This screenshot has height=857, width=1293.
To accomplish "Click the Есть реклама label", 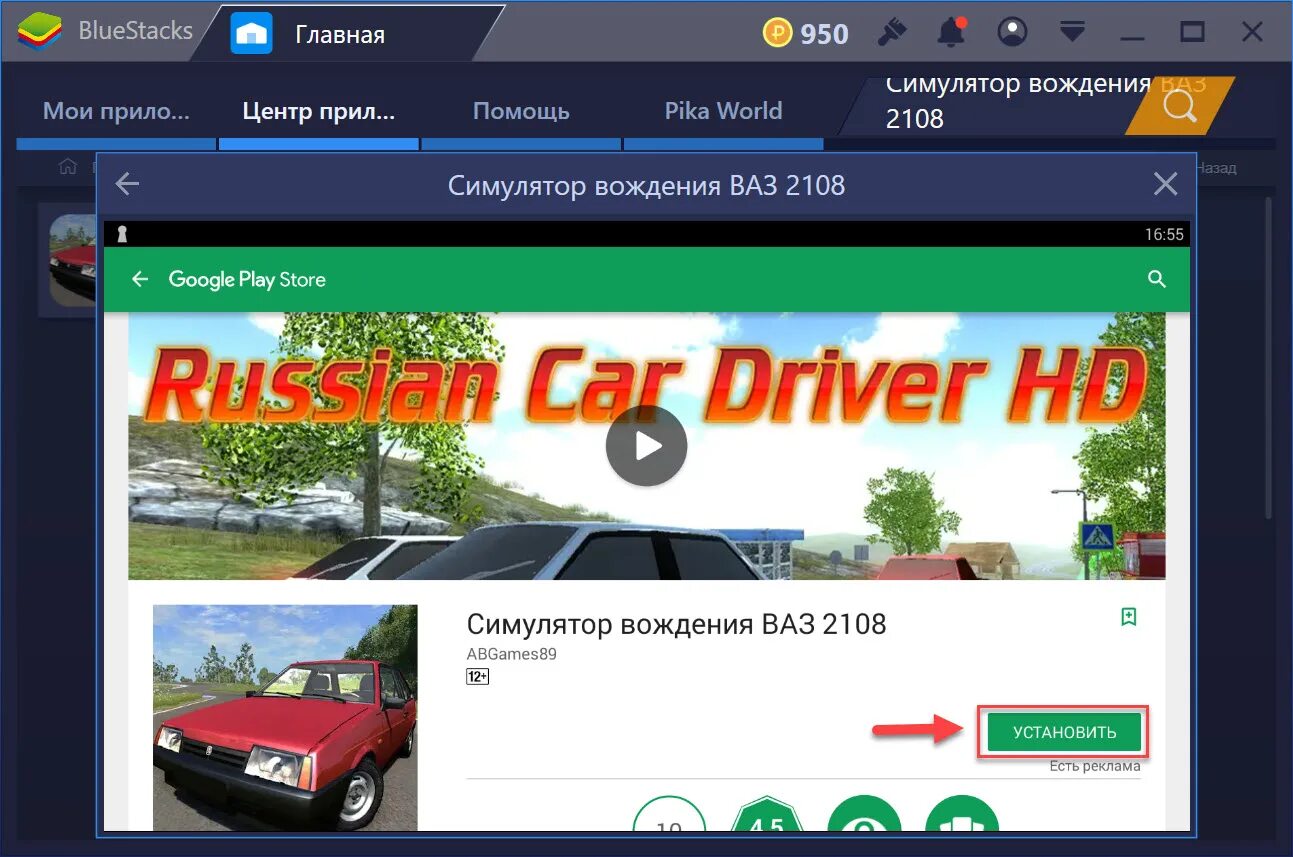I will 1095,767.
